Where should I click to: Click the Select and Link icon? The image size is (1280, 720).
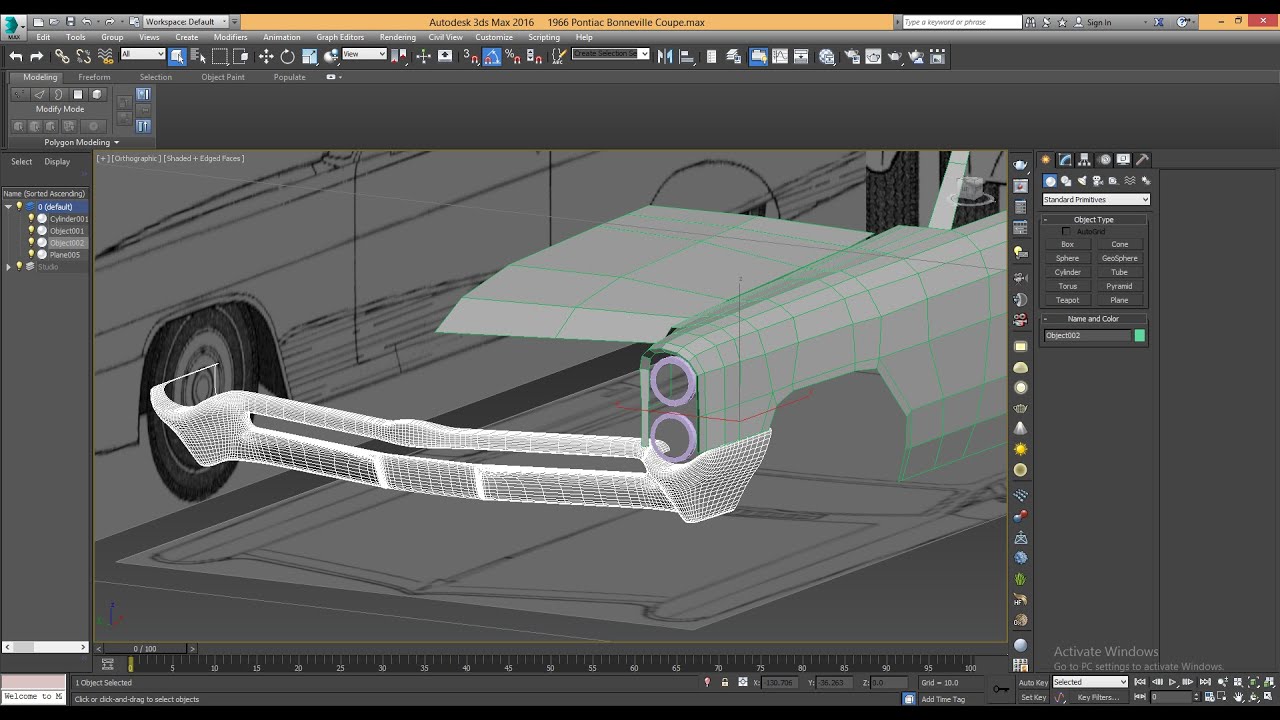point(62,57)
